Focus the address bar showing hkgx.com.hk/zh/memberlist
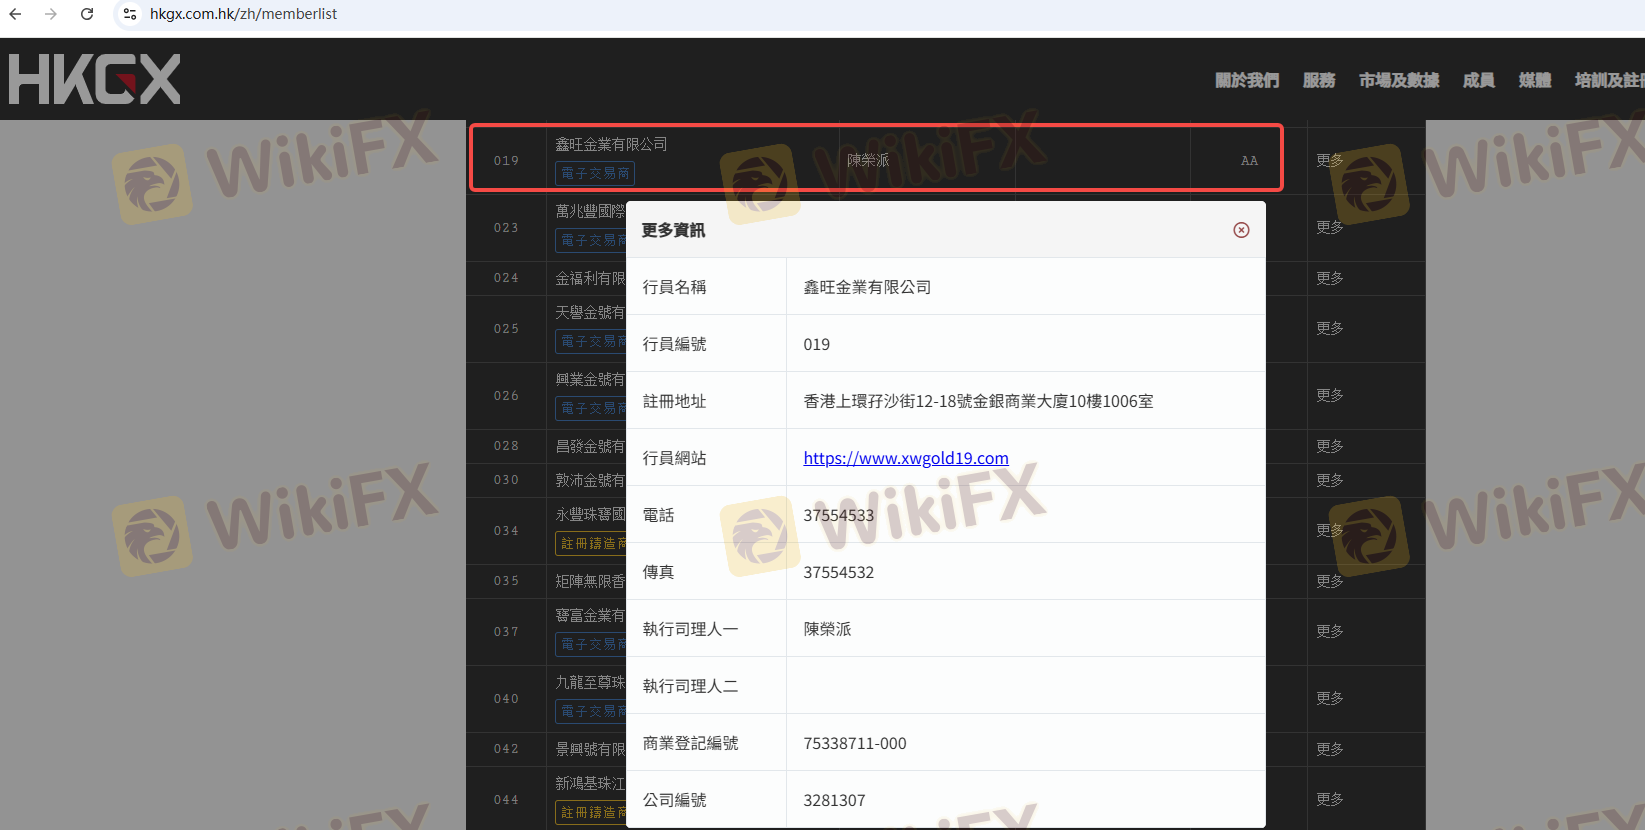This screenshot has height=830, width=1645. [x=243, y=14]
